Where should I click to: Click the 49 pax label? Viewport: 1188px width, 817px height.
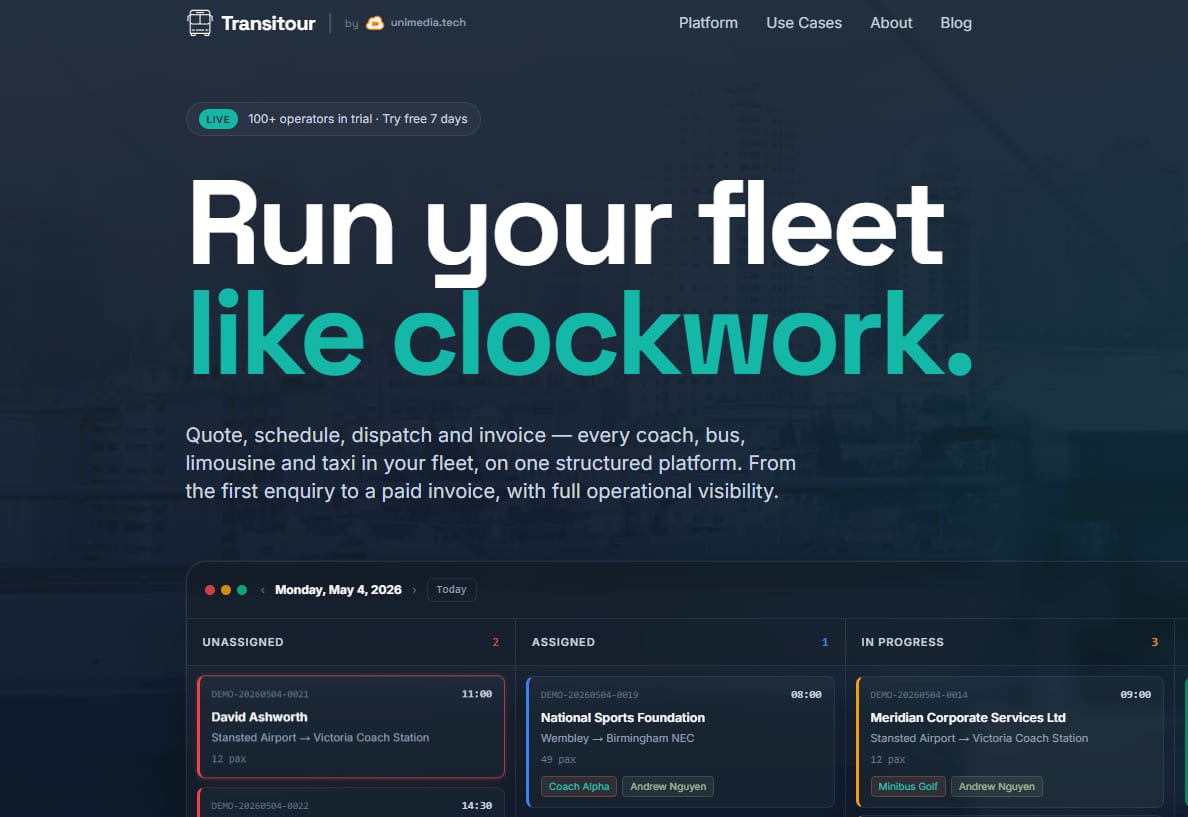pyautogui.click(x=558, y=759)
